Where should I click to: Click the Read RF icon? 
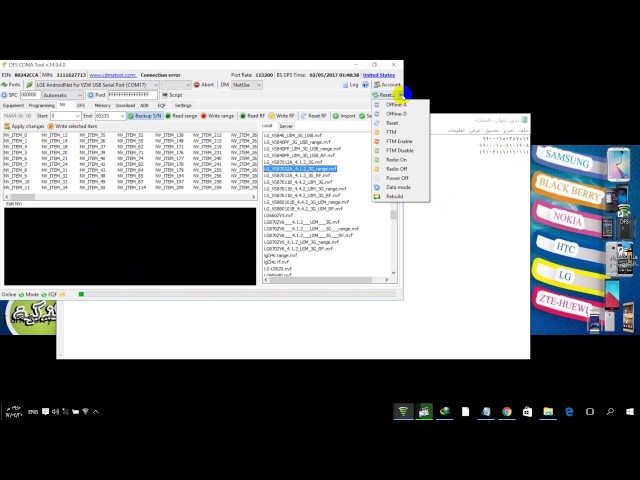point(243,116)
